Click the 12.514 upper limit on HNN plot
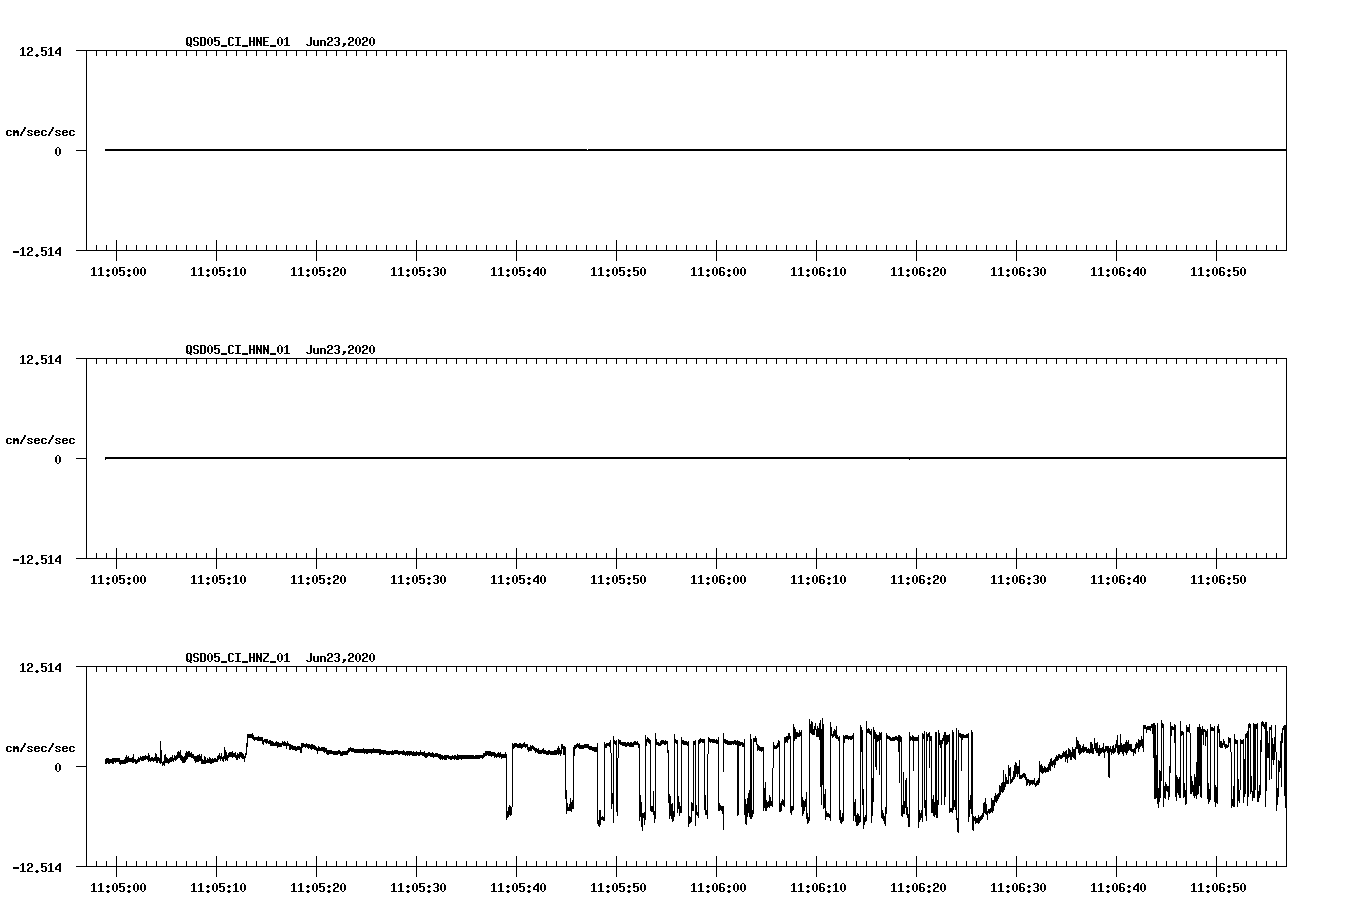Screen dimensions: 1358x924 coord(40,359)
